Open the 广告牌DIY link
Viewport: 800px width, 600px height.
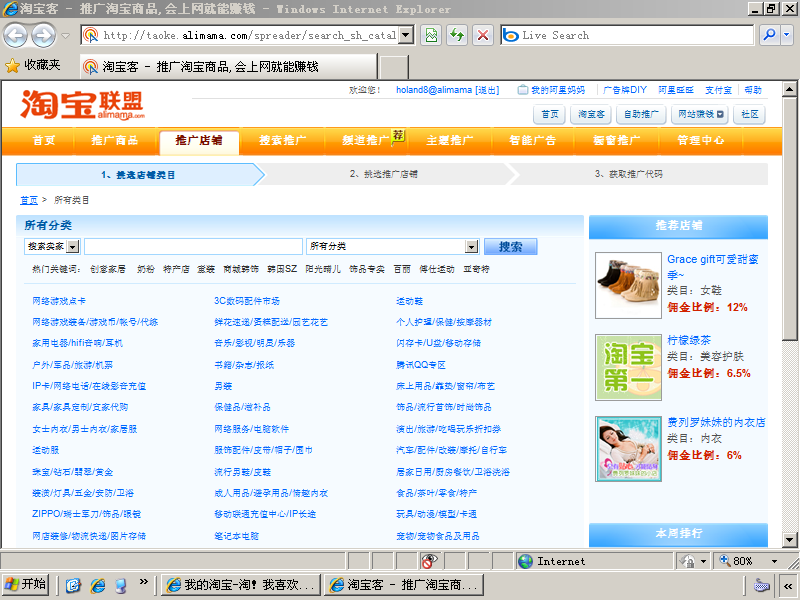point(624,90)
